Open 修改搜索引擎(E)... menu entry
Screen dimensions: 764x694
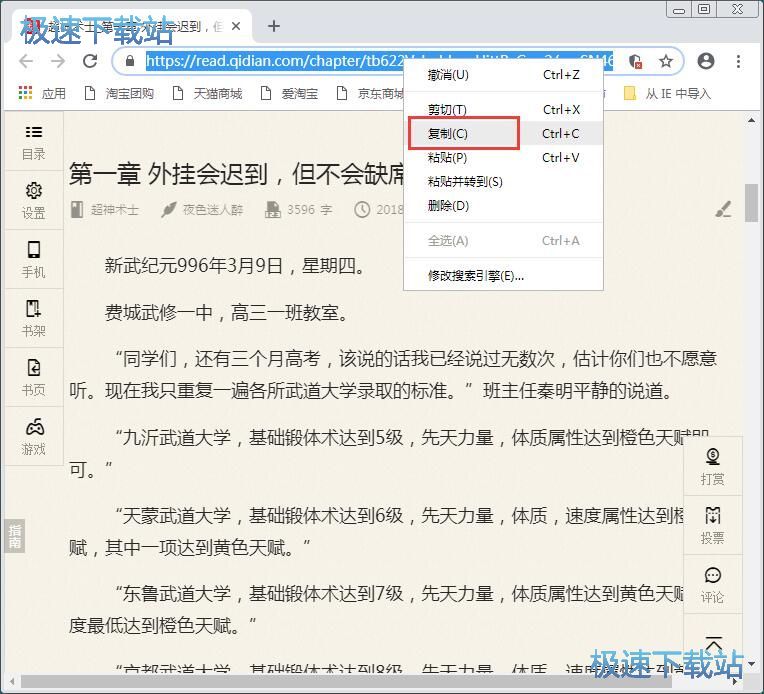click(x=503, y=276)
